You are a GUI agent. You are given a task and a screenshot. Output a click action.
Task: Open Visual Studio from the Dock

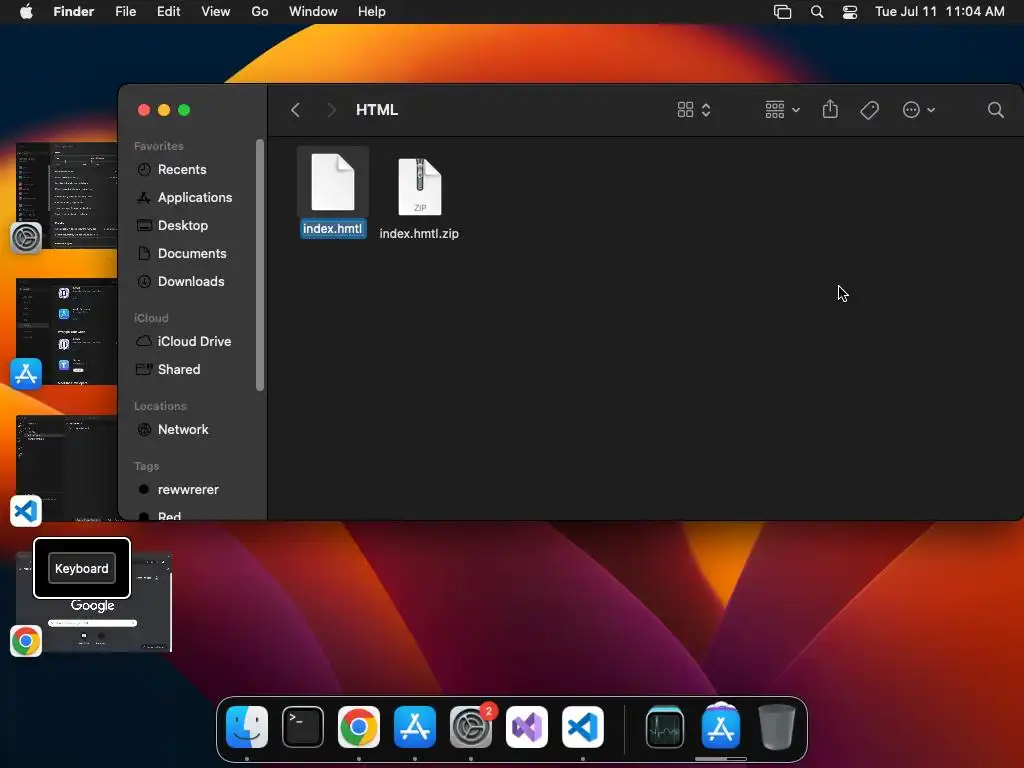(x=527, y=727)
